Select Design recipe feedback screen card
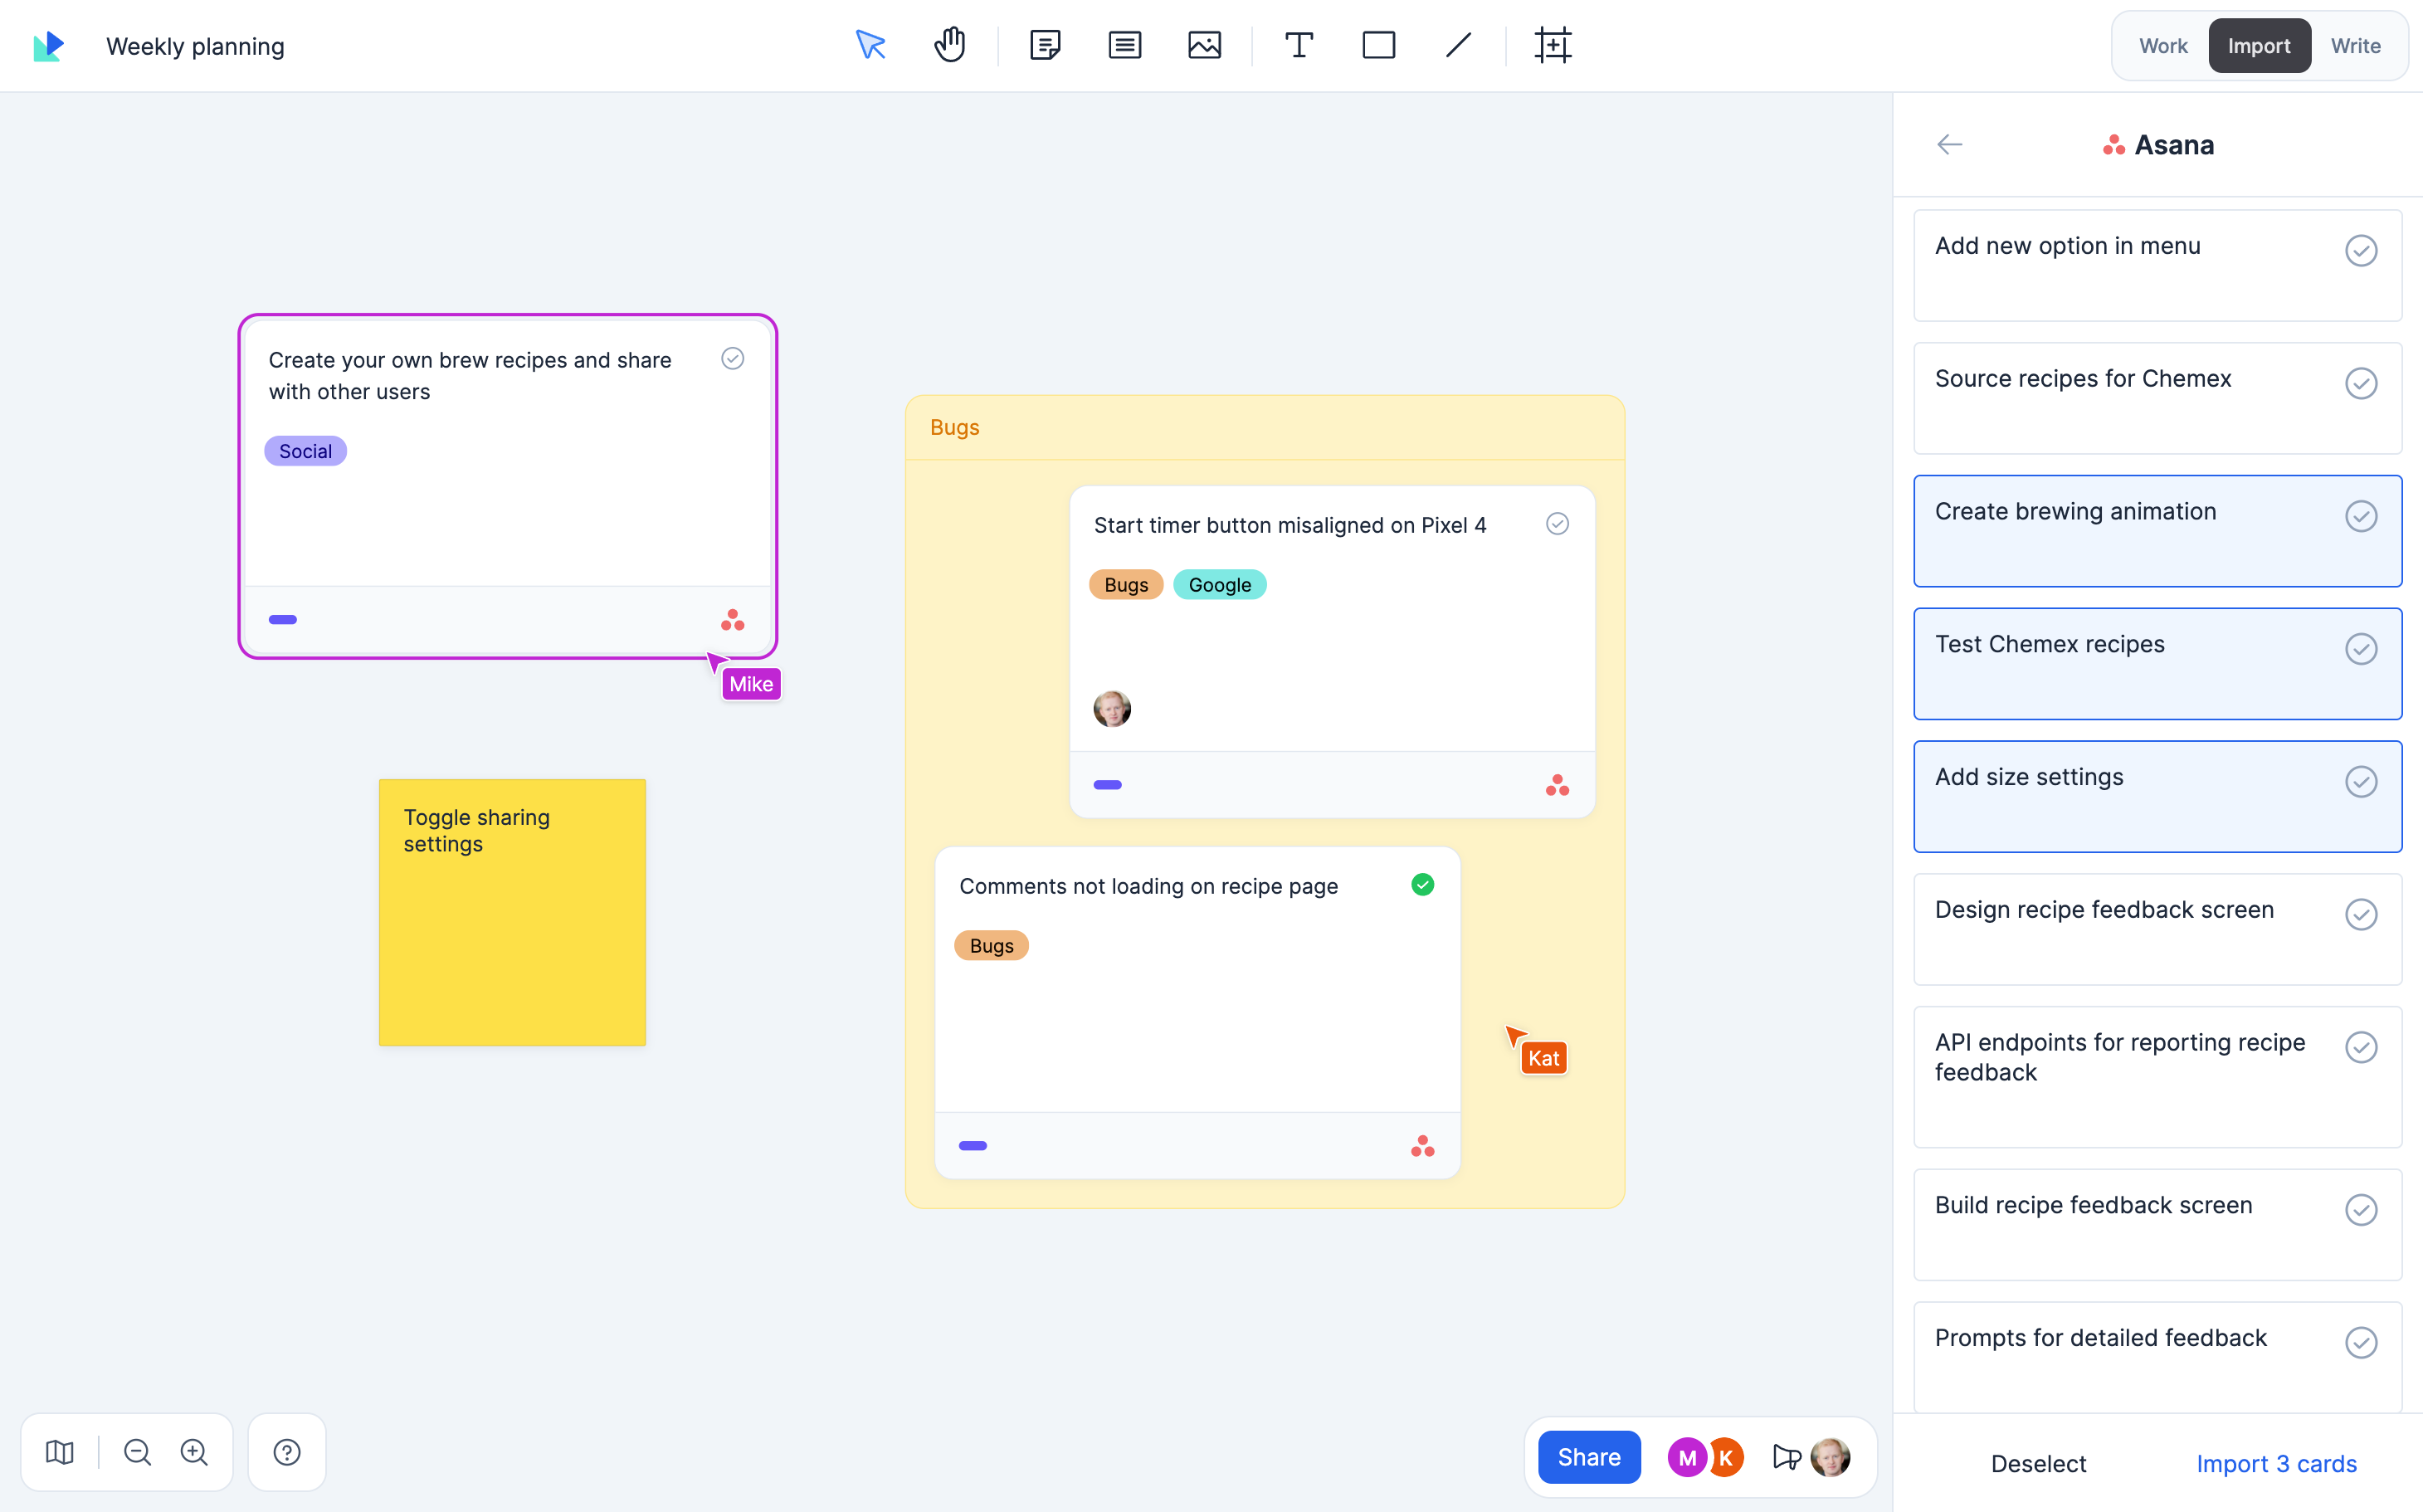 pos(2157,929)
